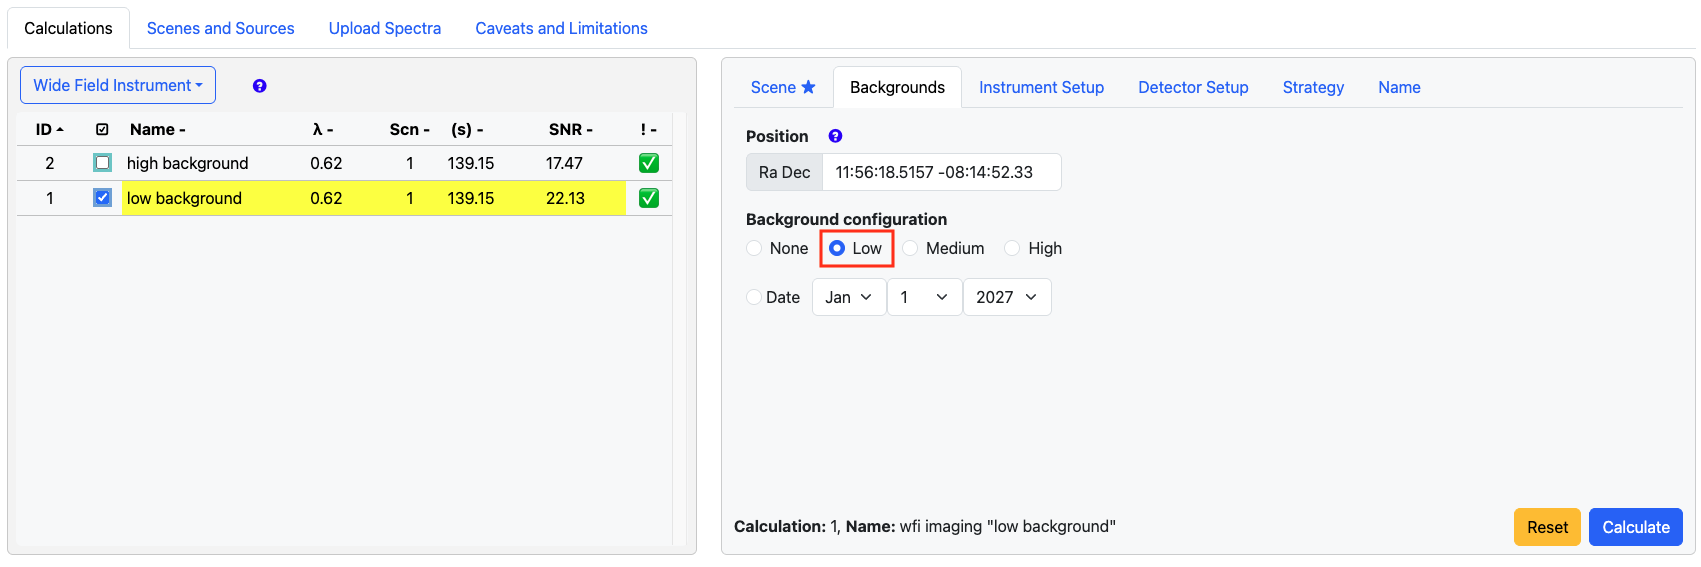
Task: Uncheck the low background row checkbox
Action: tap(102, 198)
